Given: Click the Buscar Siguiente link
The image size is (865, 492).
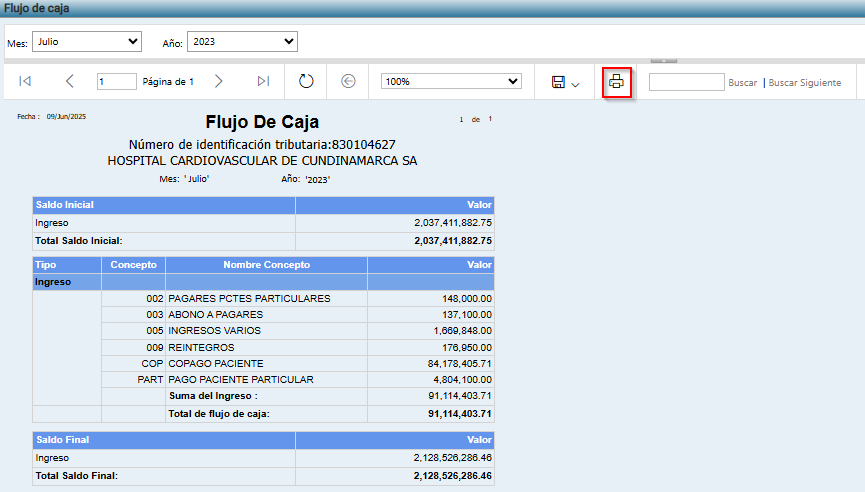Looking at the screenshot, I should pyautogui.click(x=805, y=82).
